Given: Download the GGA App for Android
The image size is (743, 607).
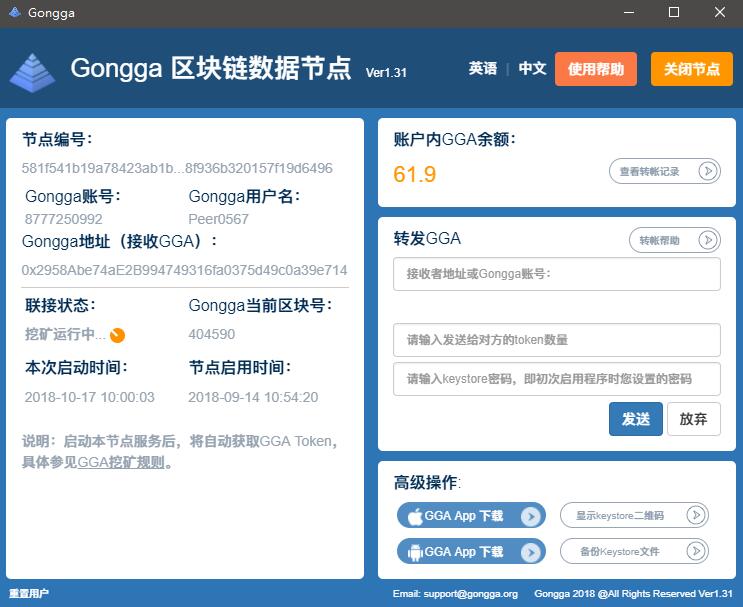Looking at the screenshot, I should [x=471, y=552].
